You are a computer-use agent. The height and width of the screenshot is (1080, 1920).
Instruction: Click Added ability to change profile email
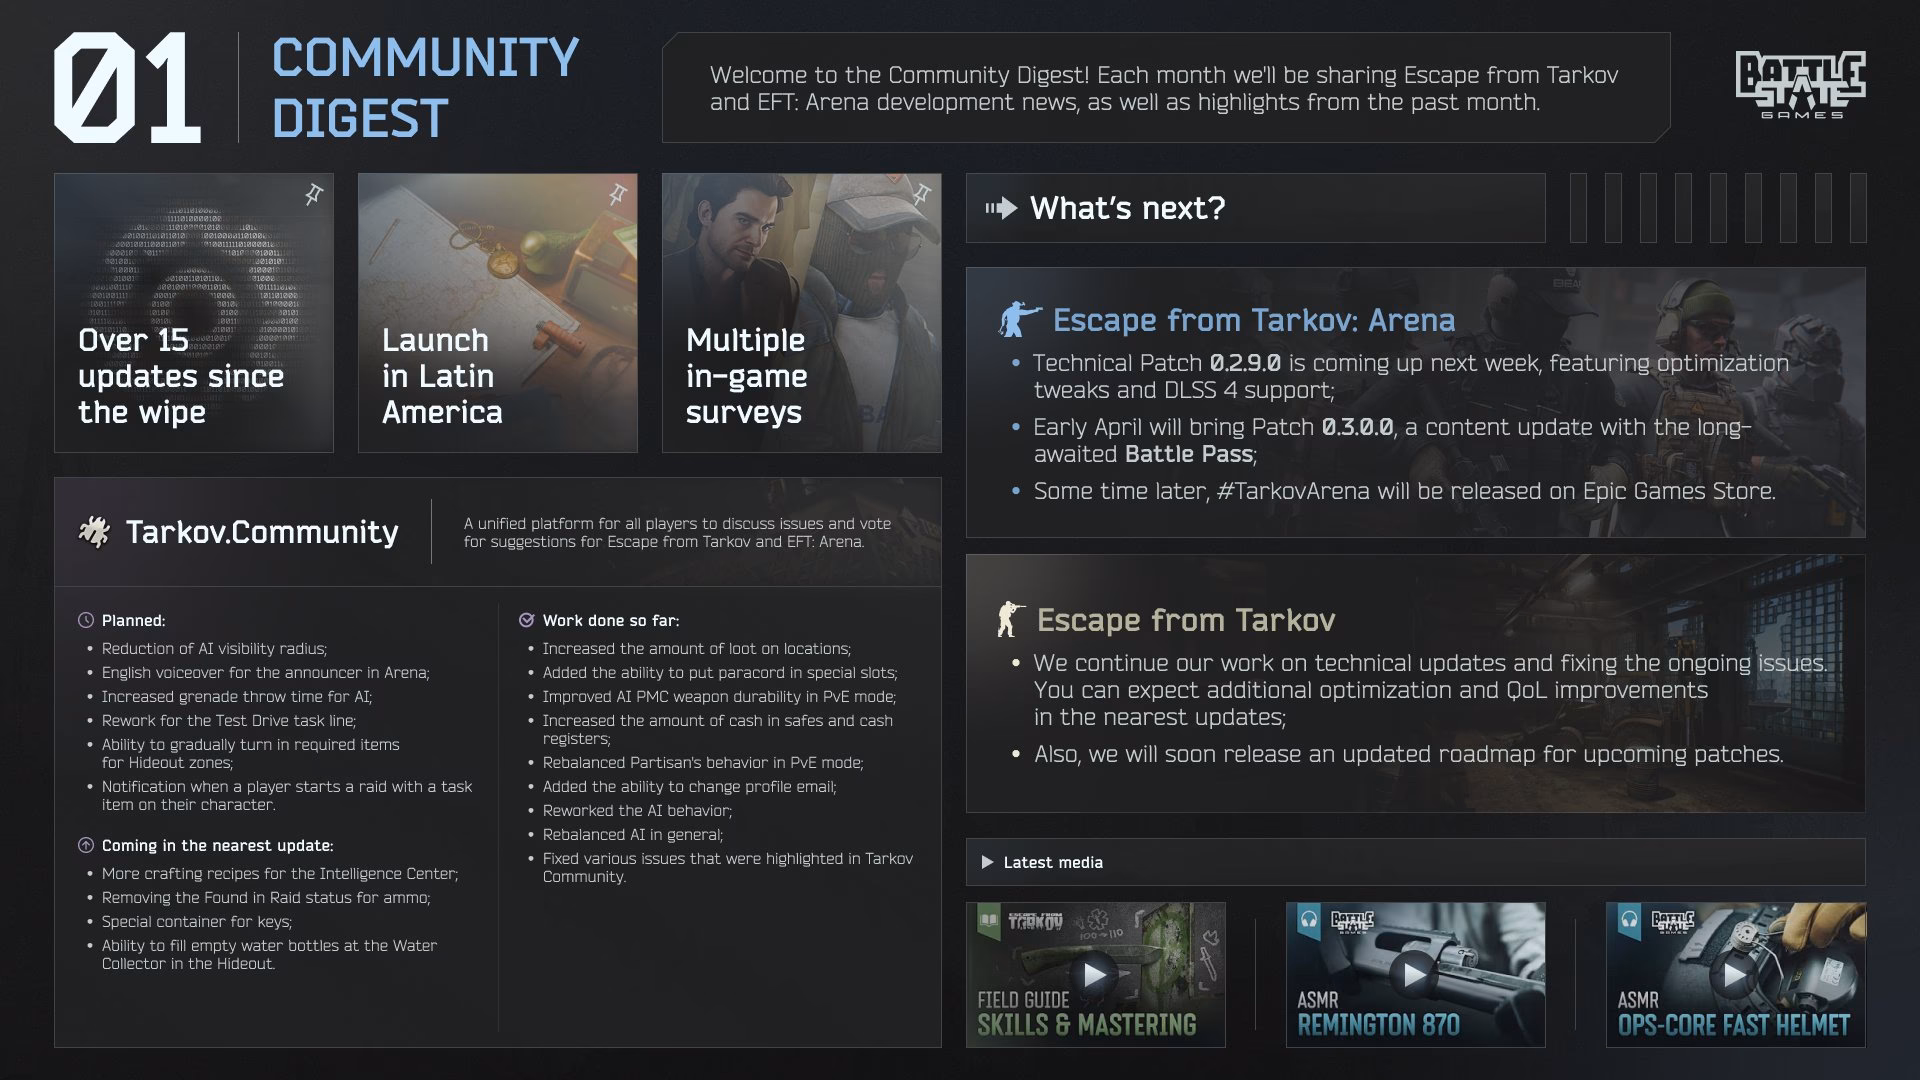689,786
